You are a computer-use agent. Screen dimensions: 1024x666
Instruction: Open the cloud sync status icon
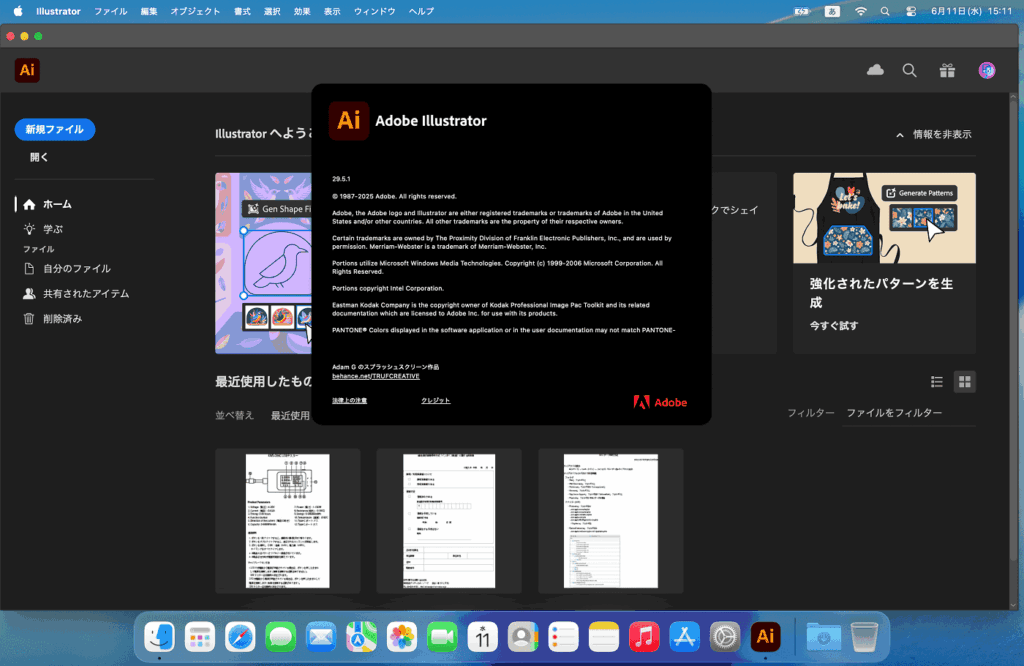point(875,70)
